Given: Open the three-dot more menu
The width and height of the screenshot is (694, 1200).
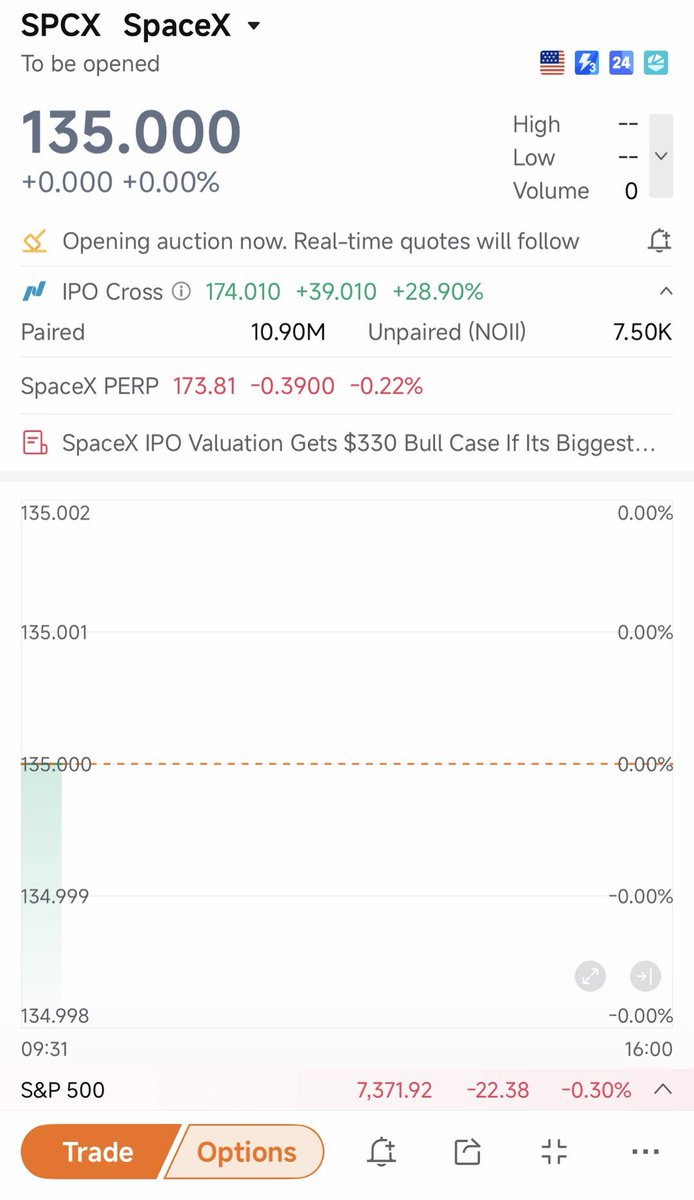Looking at the screenshot, I should (646, 1152).
